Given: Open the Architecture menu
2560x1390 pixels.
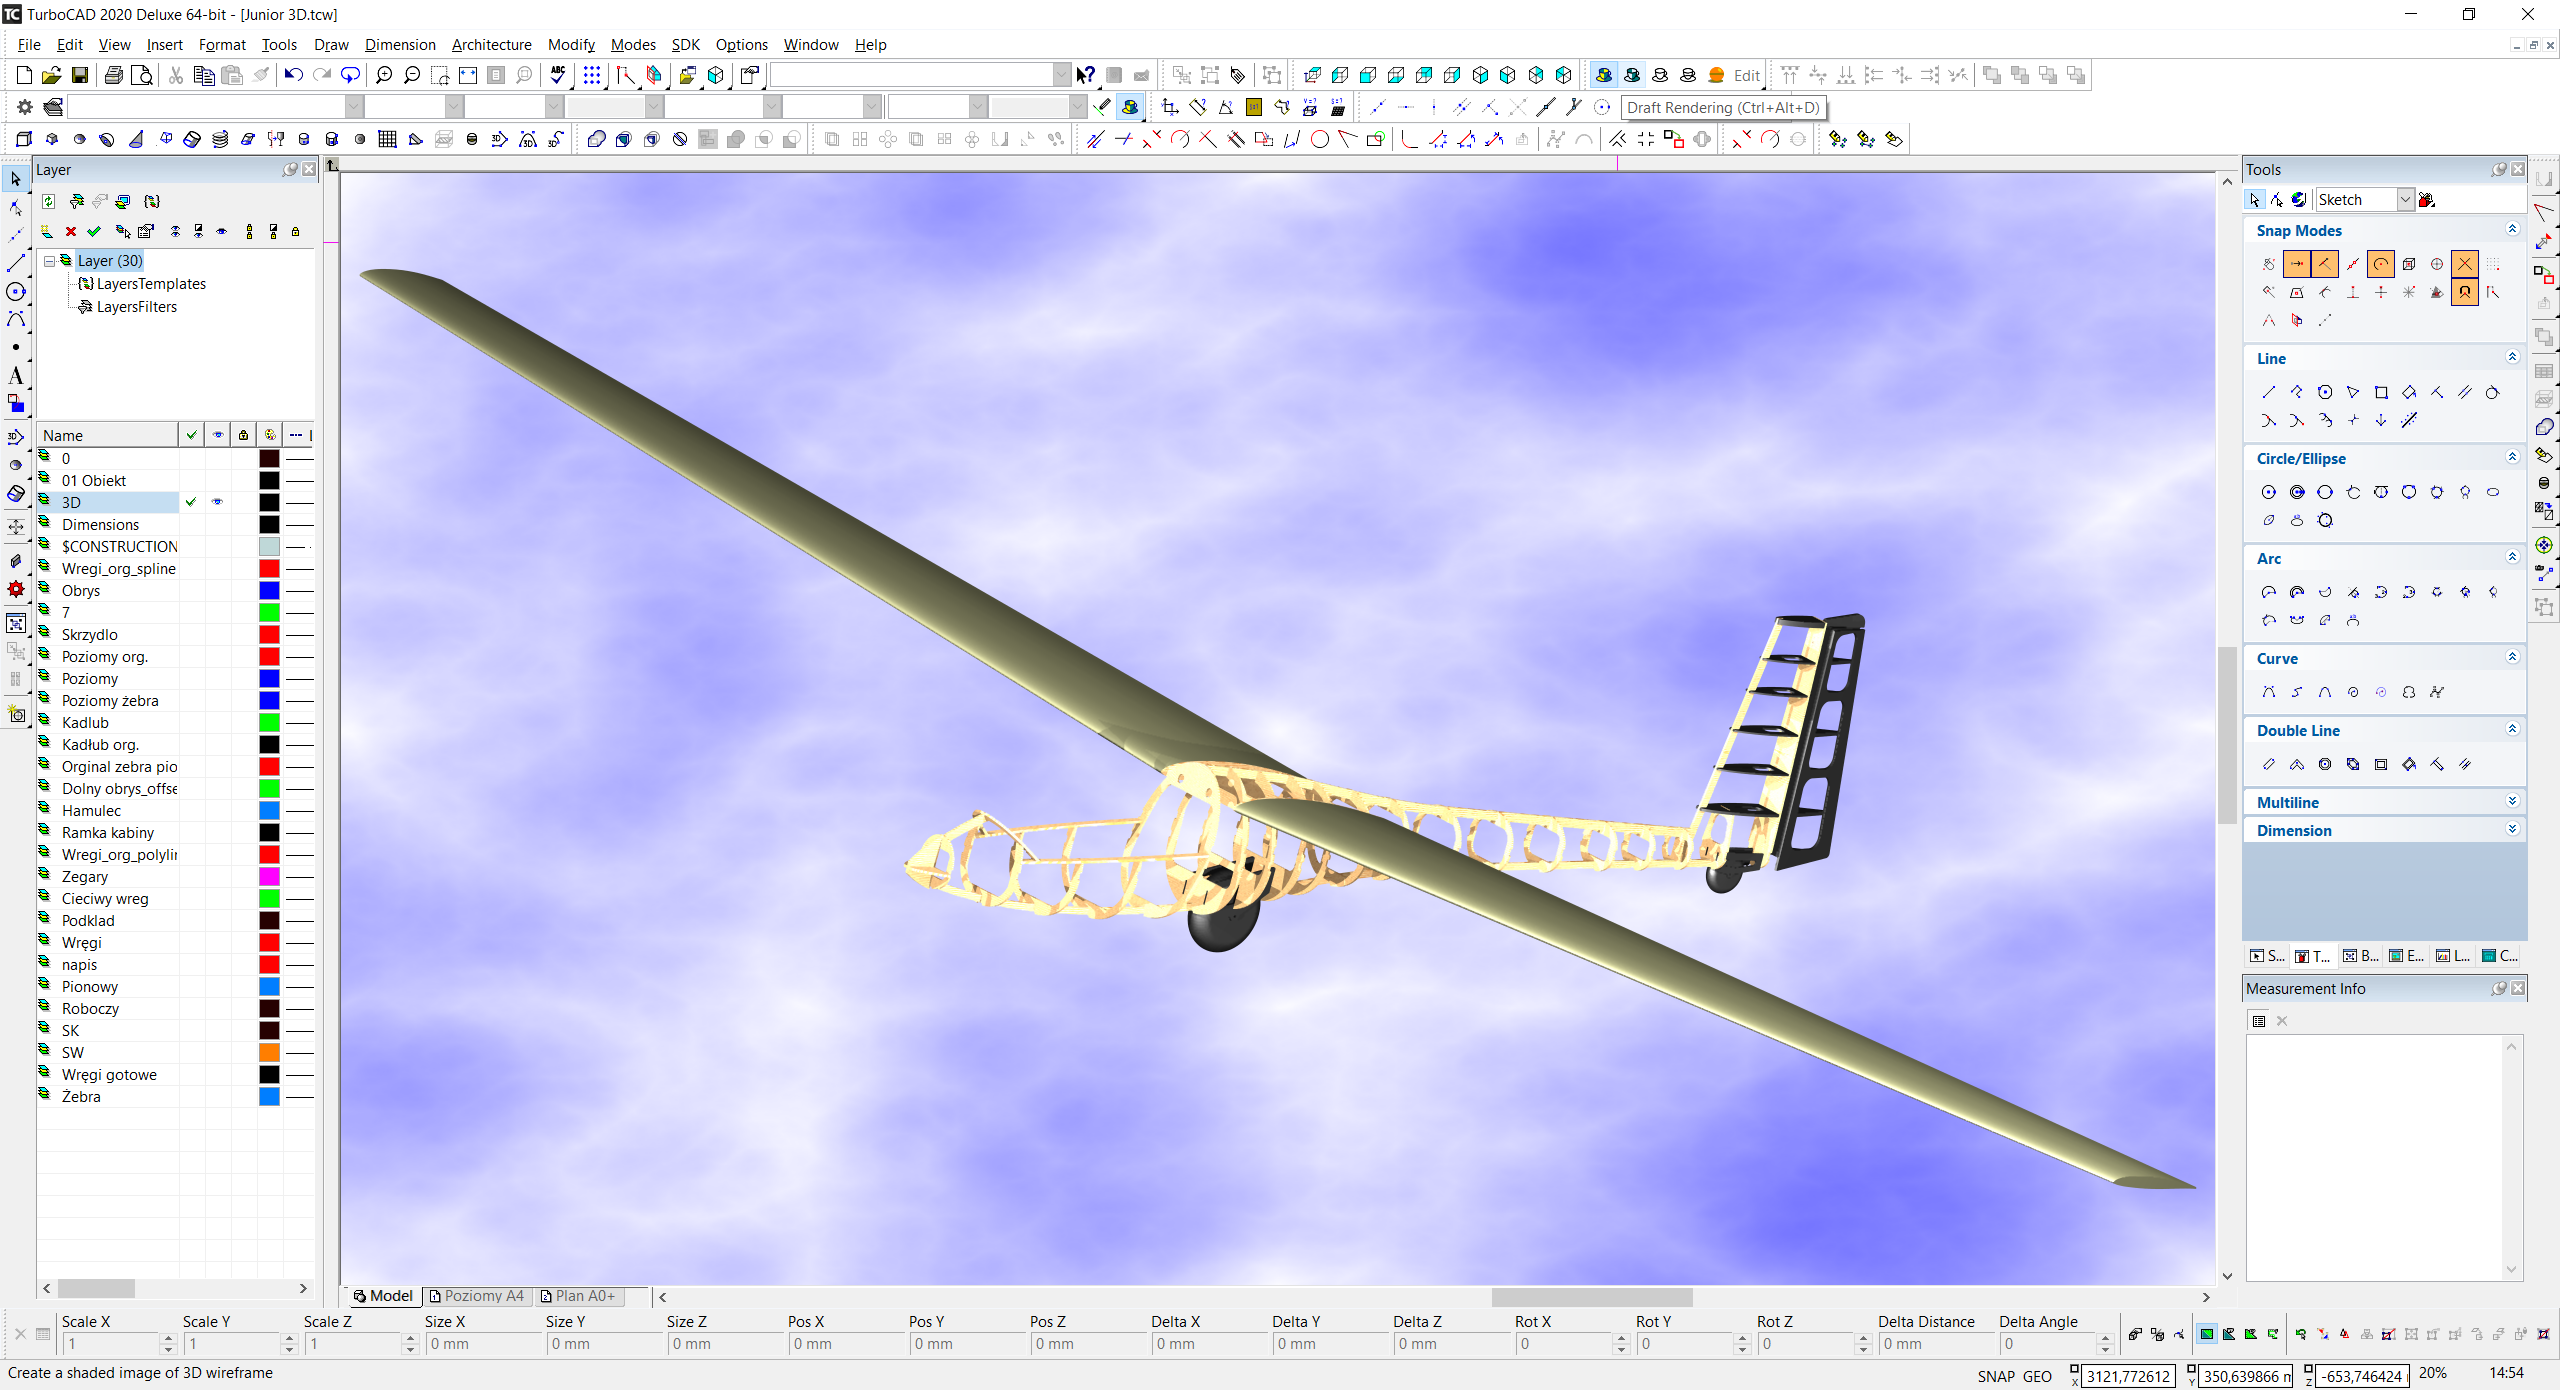Looking at the screenshot, I should click(491, 45).
